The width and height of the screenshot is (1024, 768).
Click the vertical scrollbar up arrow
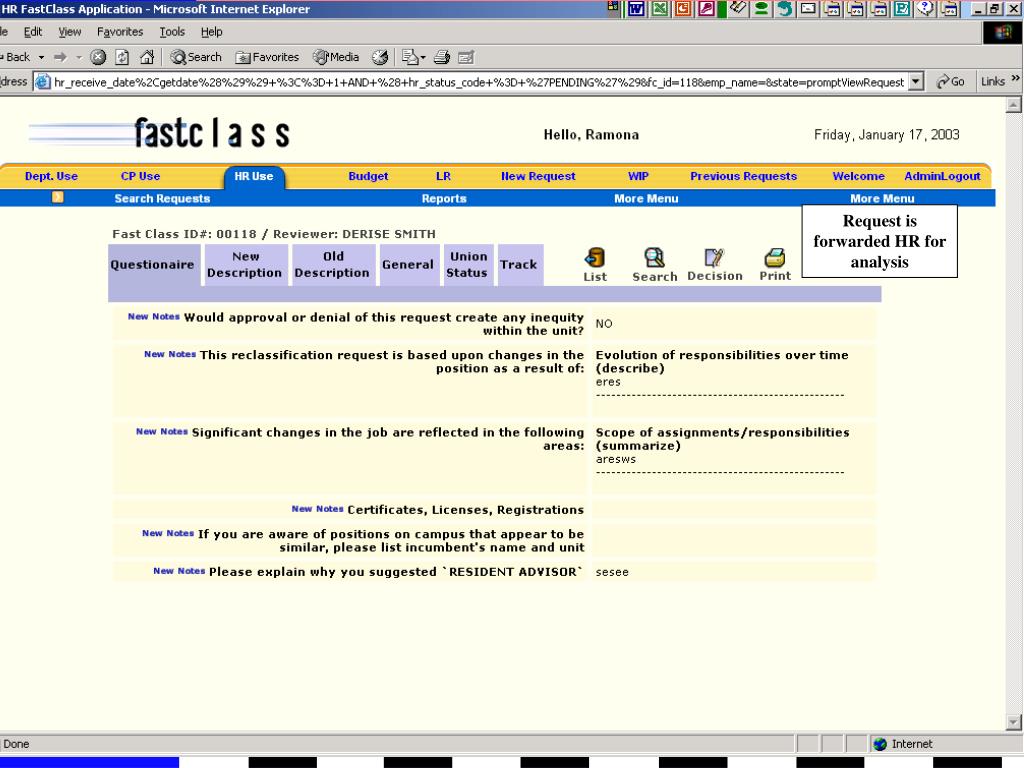pos(1014,104)
